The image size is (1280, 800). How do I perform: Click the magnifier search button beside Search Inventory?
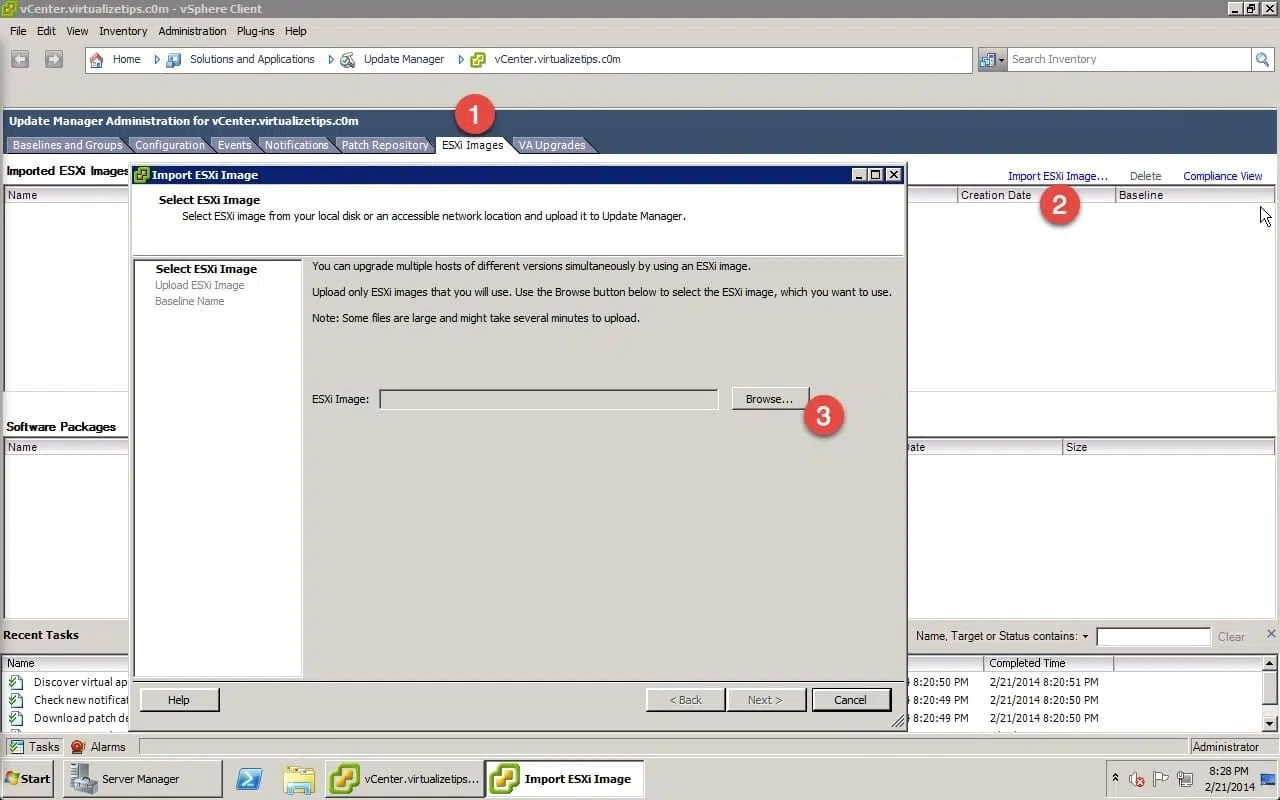pos(1262,60)
